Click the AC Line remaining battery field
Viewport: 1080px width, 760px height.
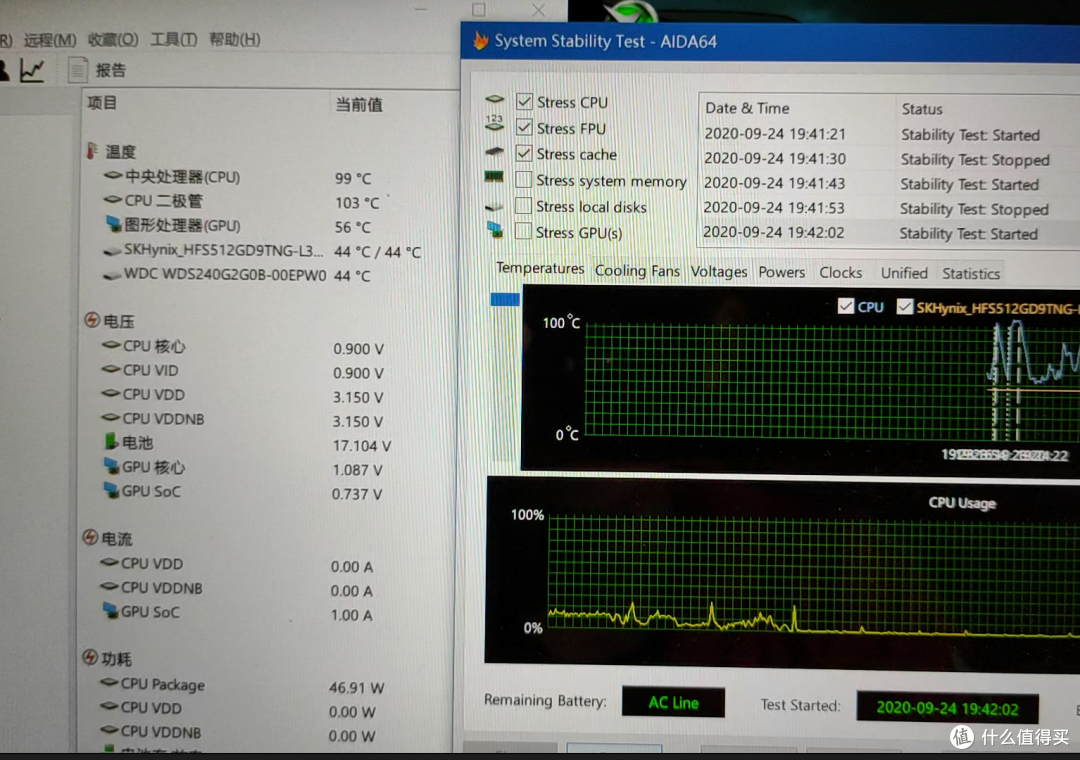673,702
